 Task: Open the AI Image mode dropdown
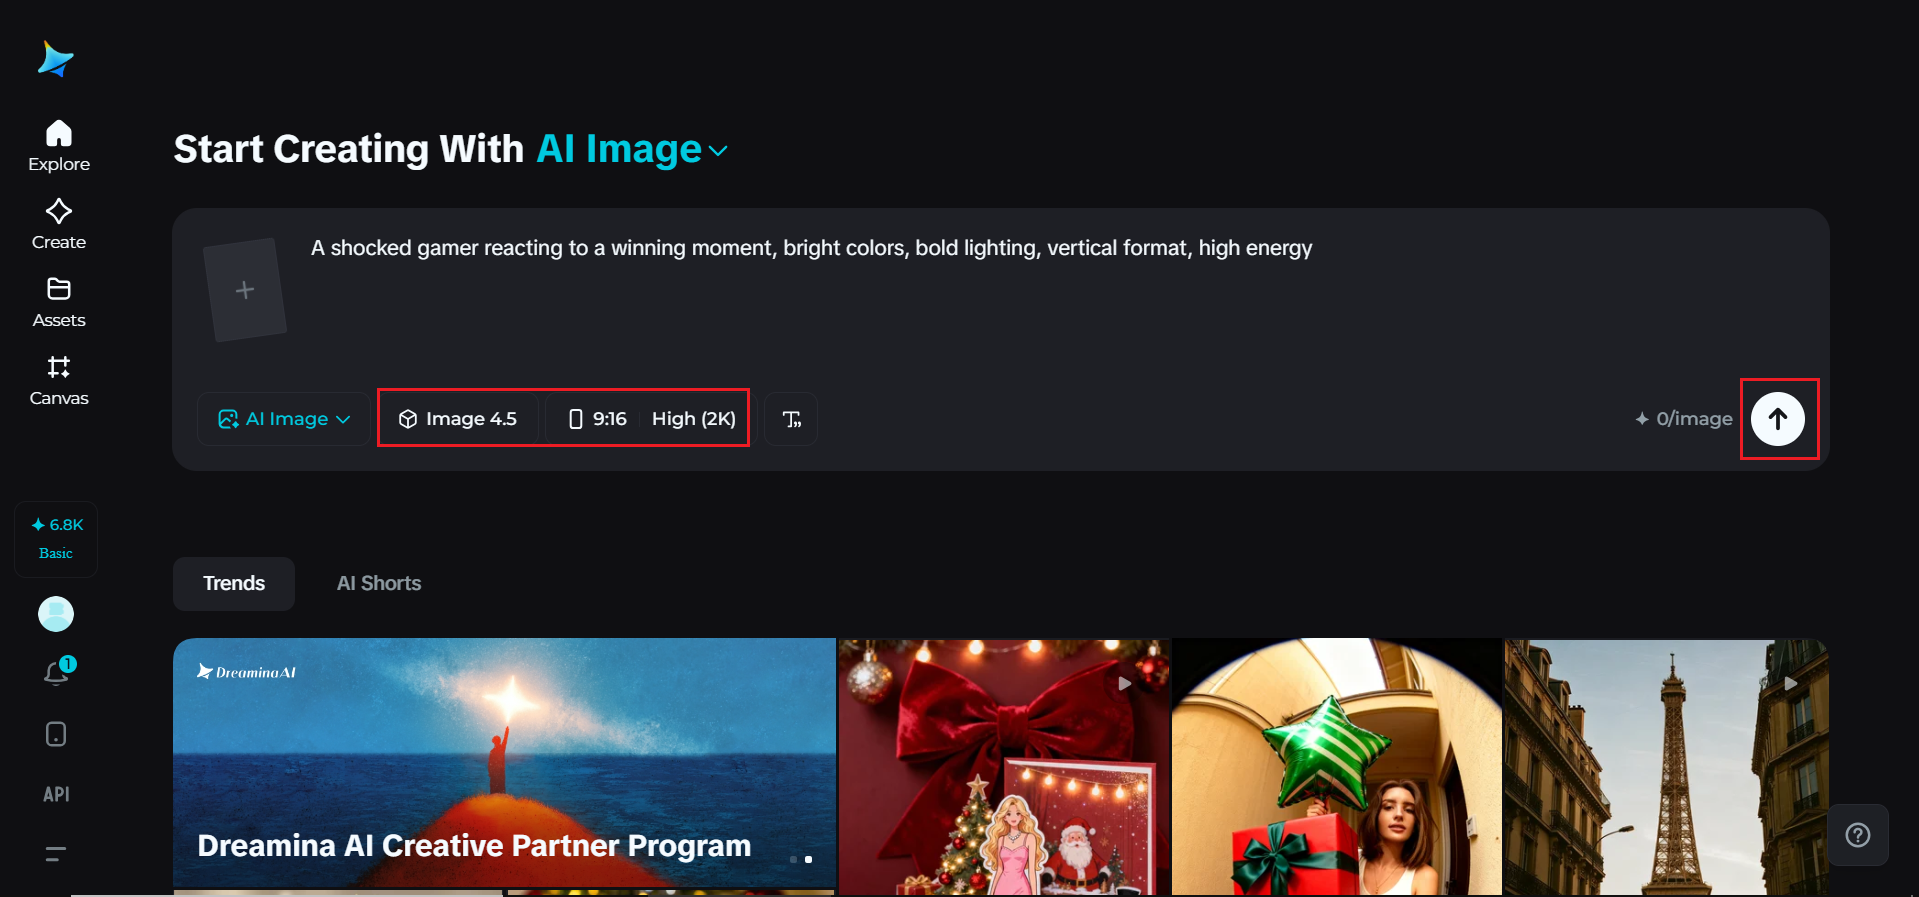click(x=284, y=419)
